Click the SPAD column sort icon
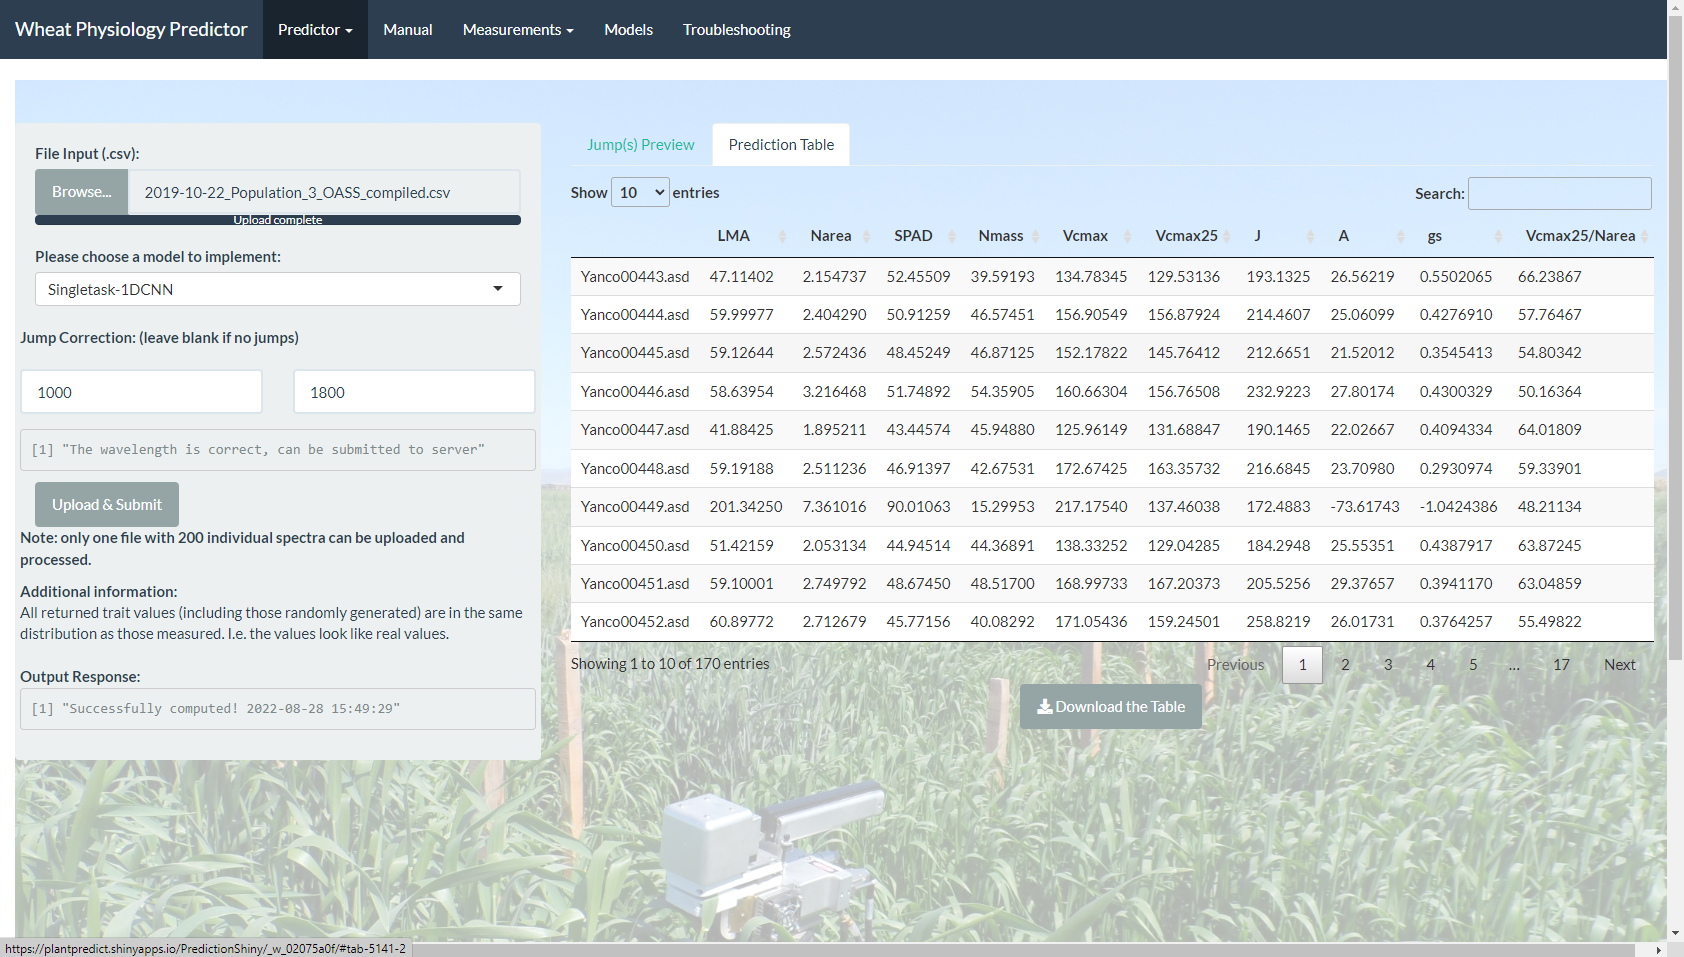 coord(951,236)
